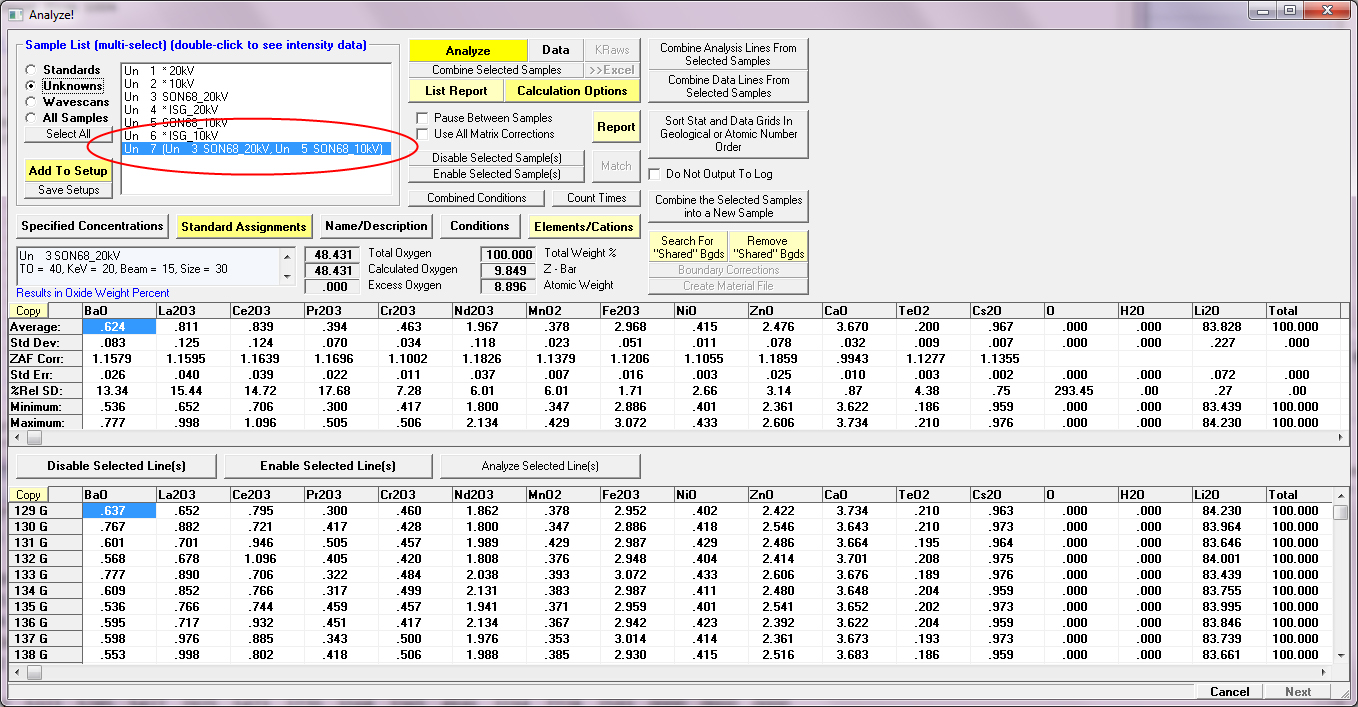Screen dimensions: 1358x707
Task: Open the Elements/Cations button
Action: click(584, 227)
